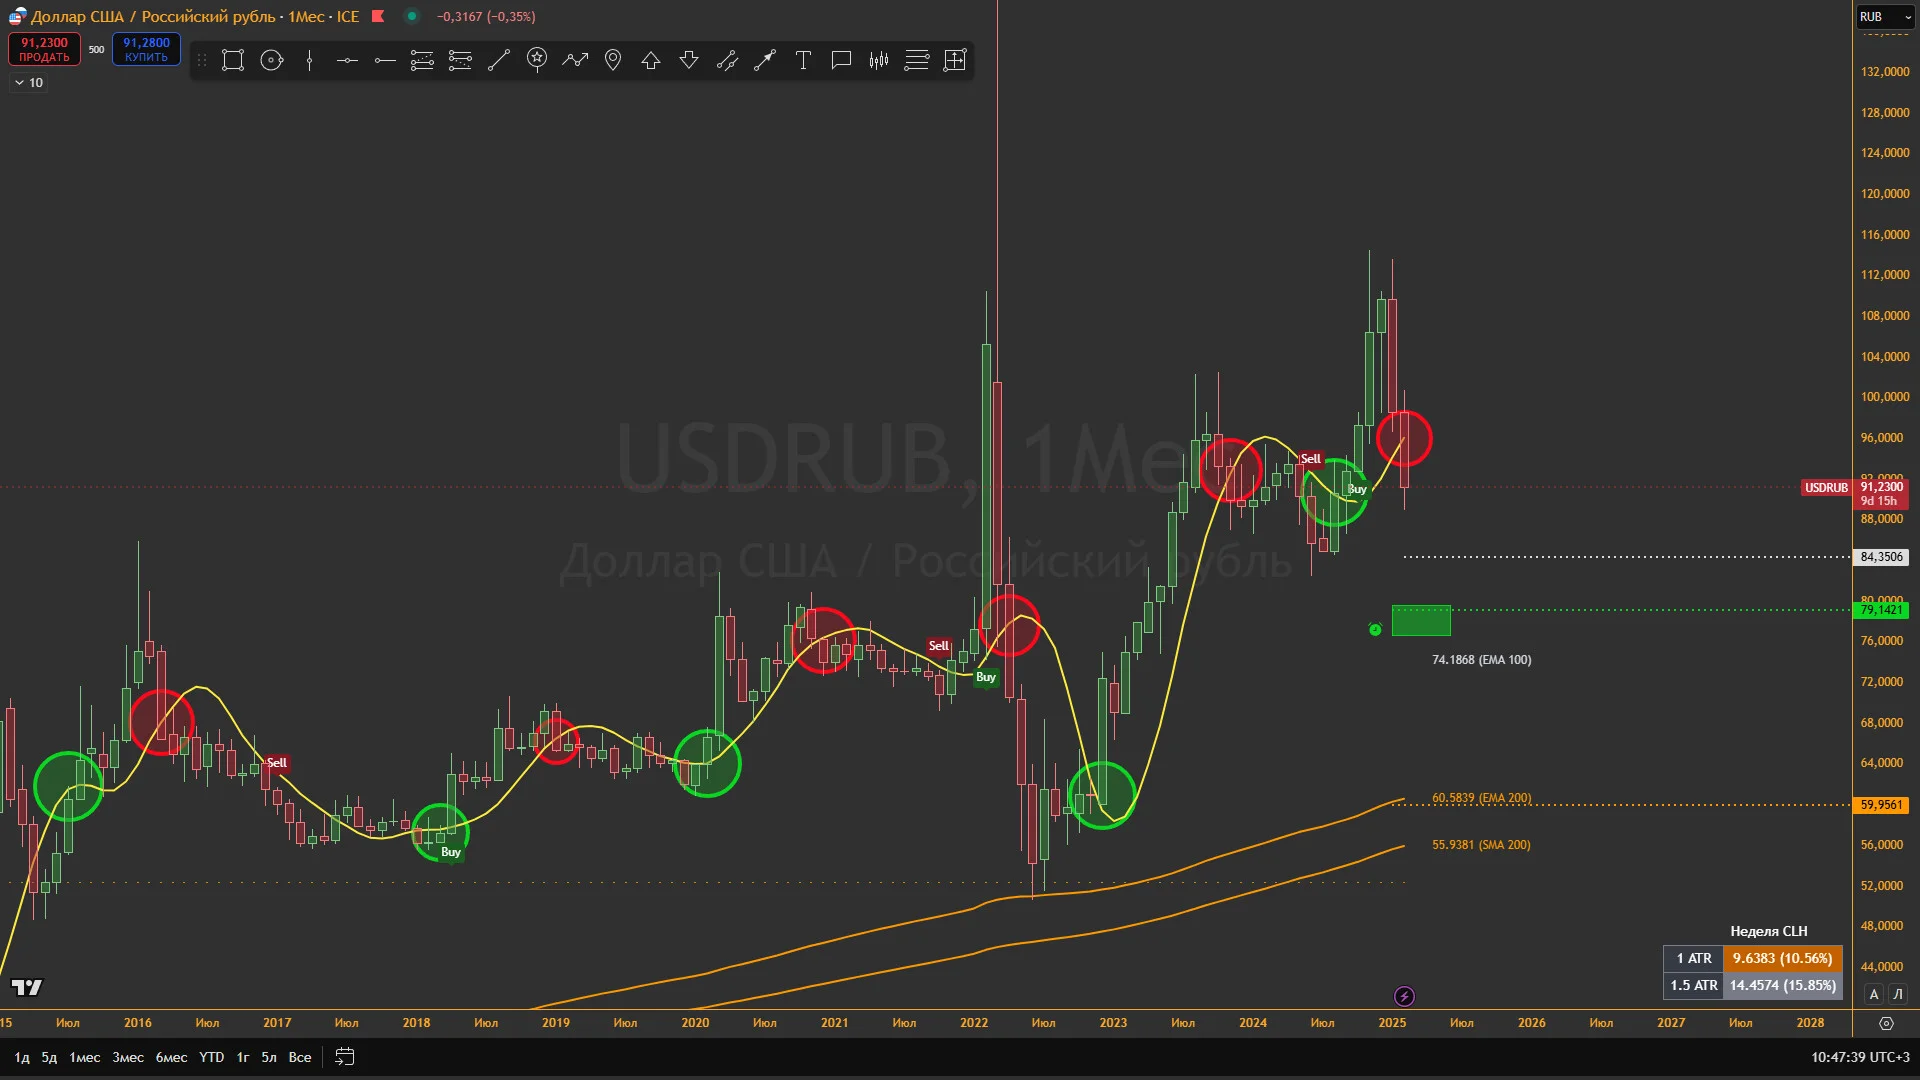Click the 84,3506 price axis label
The height and width of the screenshot is (1080, 1920).
(x=1882, y=557)
